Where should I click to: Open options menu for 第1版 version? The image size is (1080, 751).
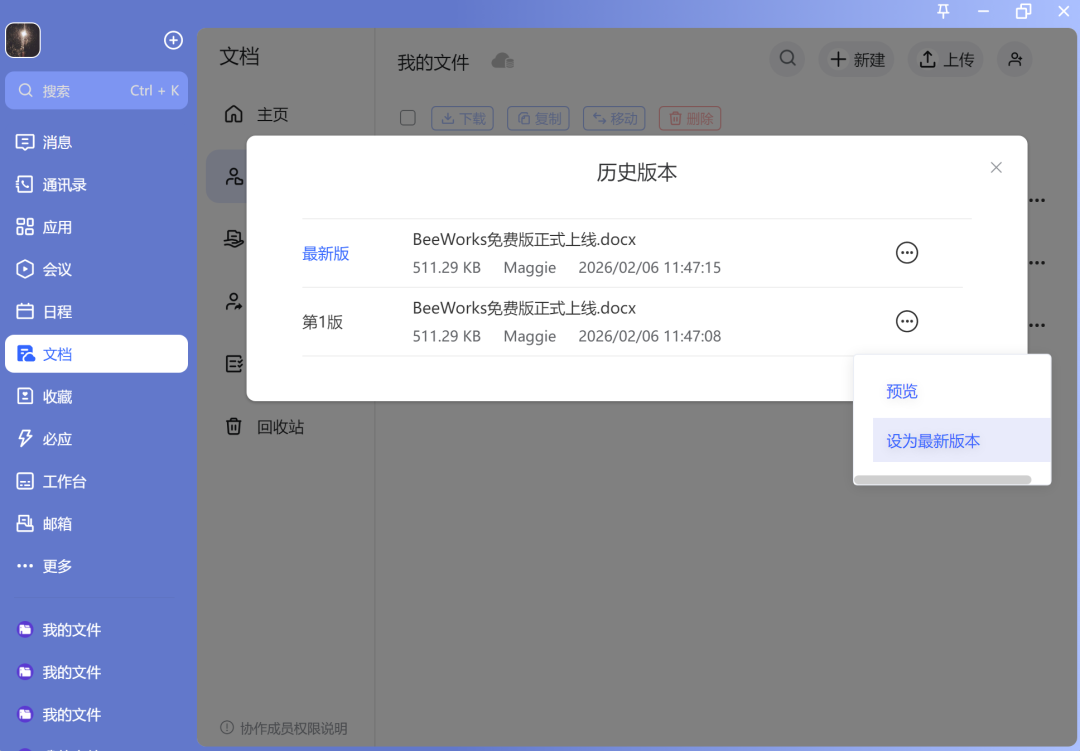(x=906, y=321)
